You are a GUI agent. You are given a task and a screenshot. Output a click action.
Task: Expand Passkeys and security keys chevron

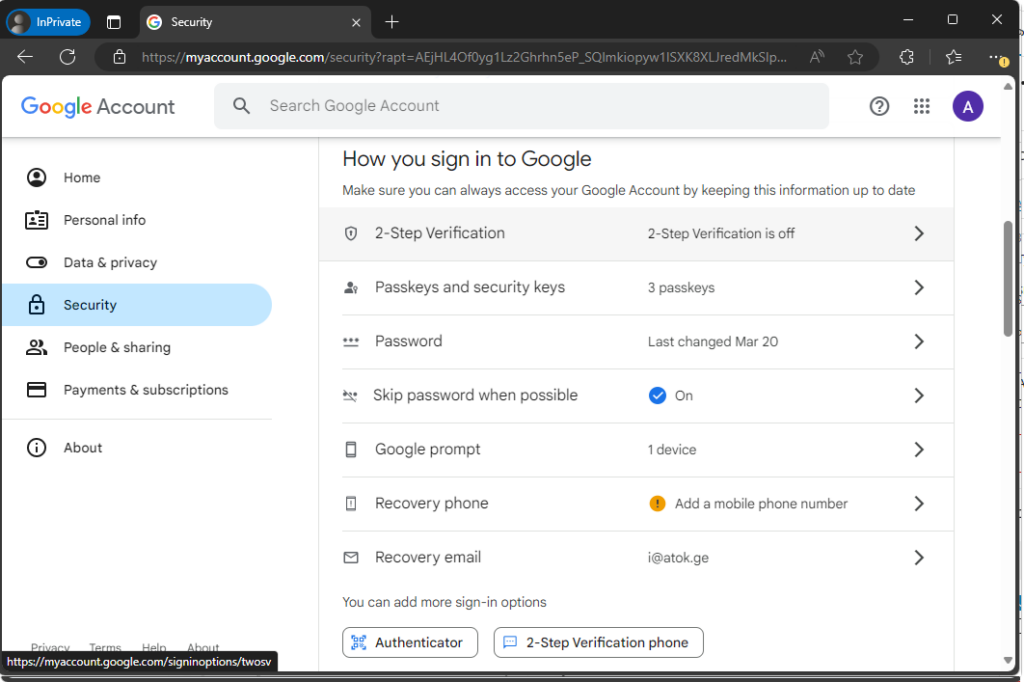(x=919, y=287)
